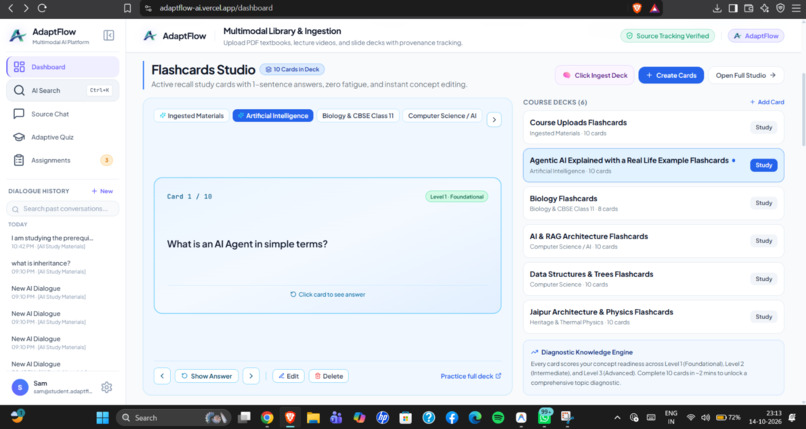Click the 10 Cards in Deck badge
806x429 pixels.
click(292, 69)
